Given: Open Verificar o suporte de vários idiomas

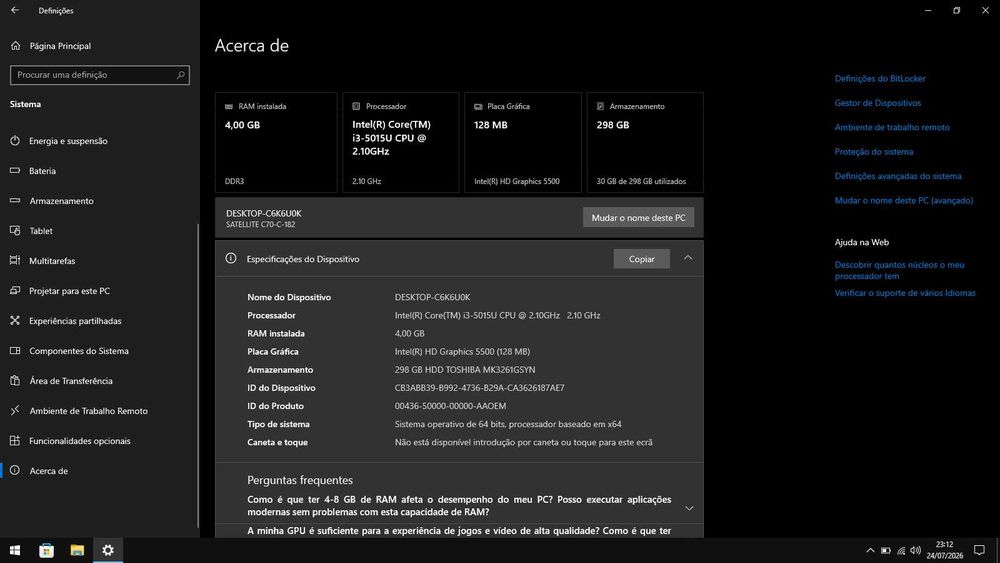Looking at the screenshot, I should click(x=905, y=293).
